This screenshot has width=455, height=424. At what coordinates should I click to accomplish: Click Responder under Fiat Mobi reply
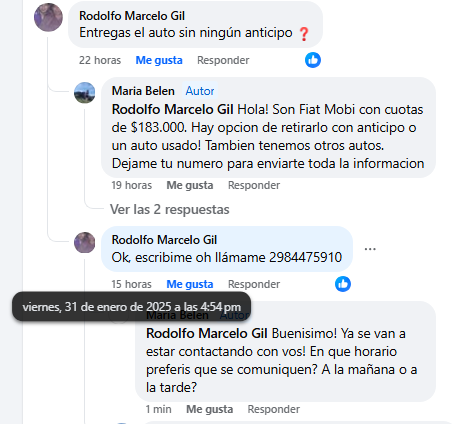254,185
